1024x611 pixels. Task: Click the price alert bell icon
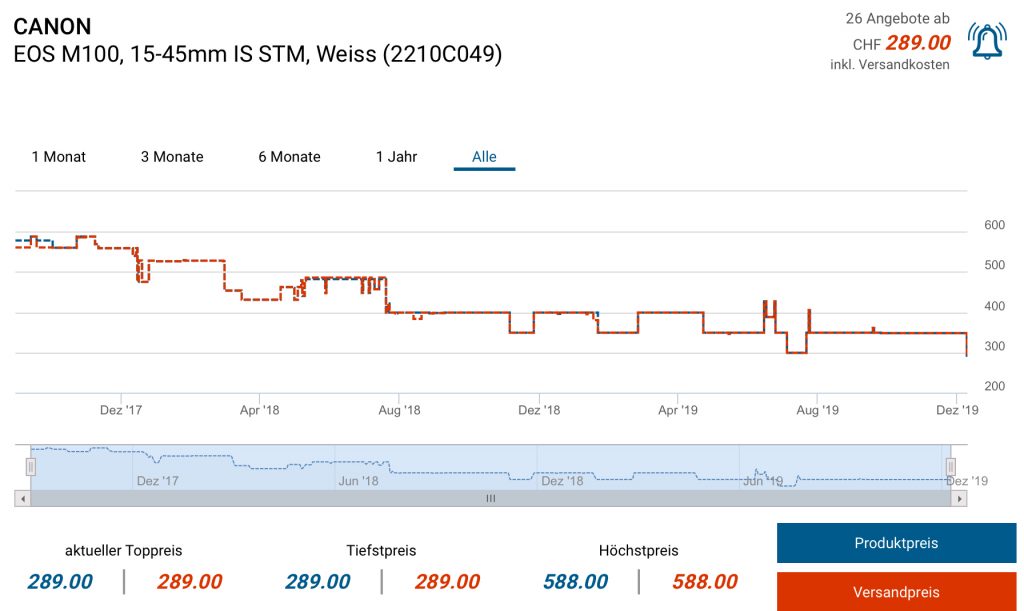click(x=987, y=41)
